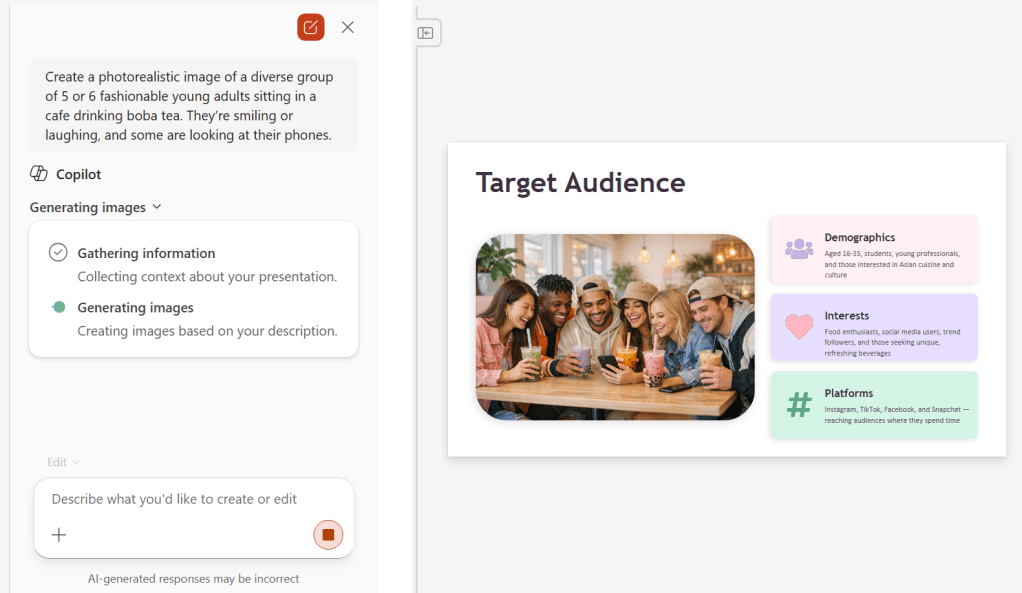
Task: Collapse the side panel toggle icon
Action: tap(426, 33)
